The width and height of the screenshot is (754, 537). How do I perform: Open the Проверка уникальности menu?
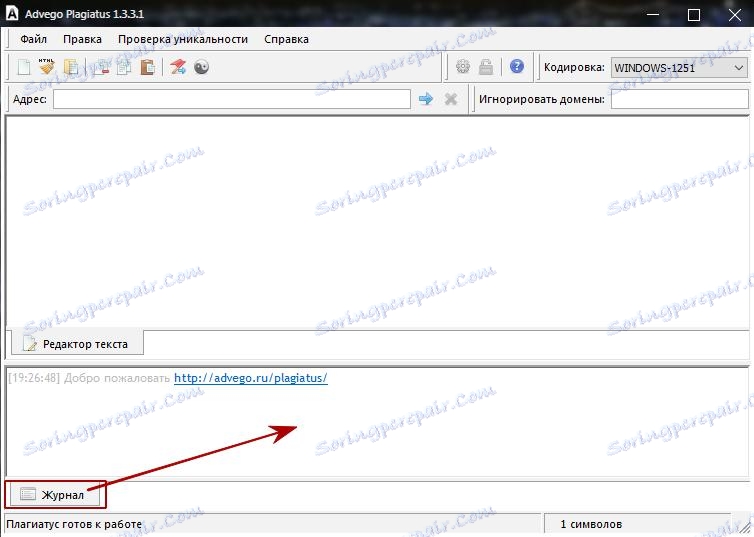pyautogui.click(x=183, y=39)
